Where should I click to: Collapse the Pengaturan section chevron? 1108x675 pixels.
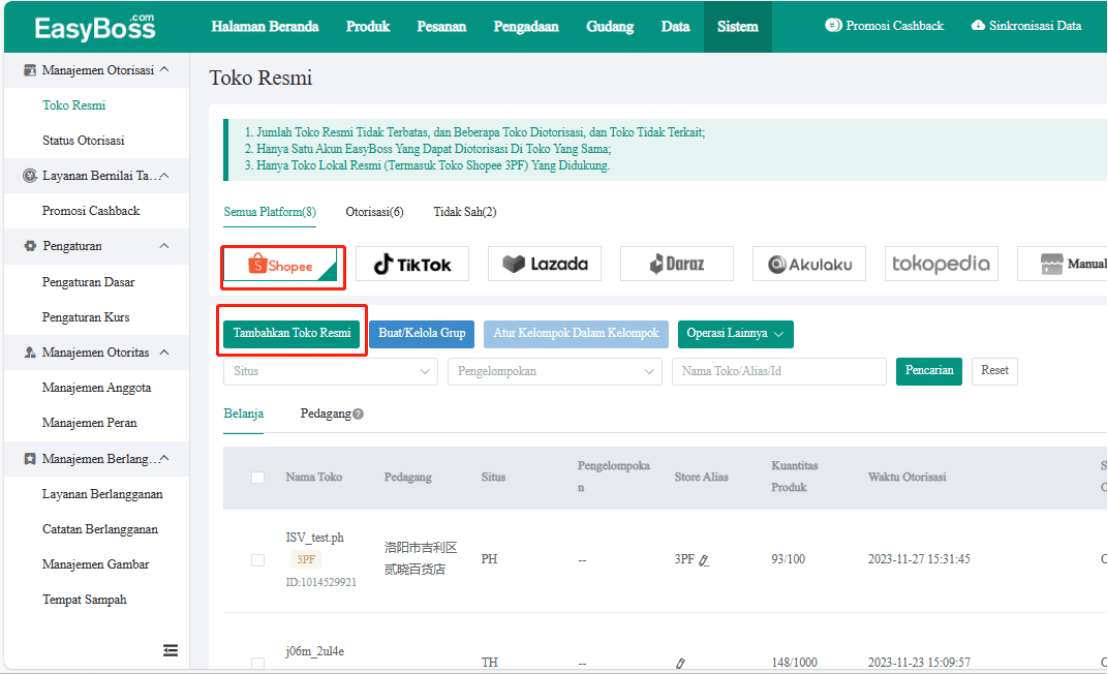165,246
